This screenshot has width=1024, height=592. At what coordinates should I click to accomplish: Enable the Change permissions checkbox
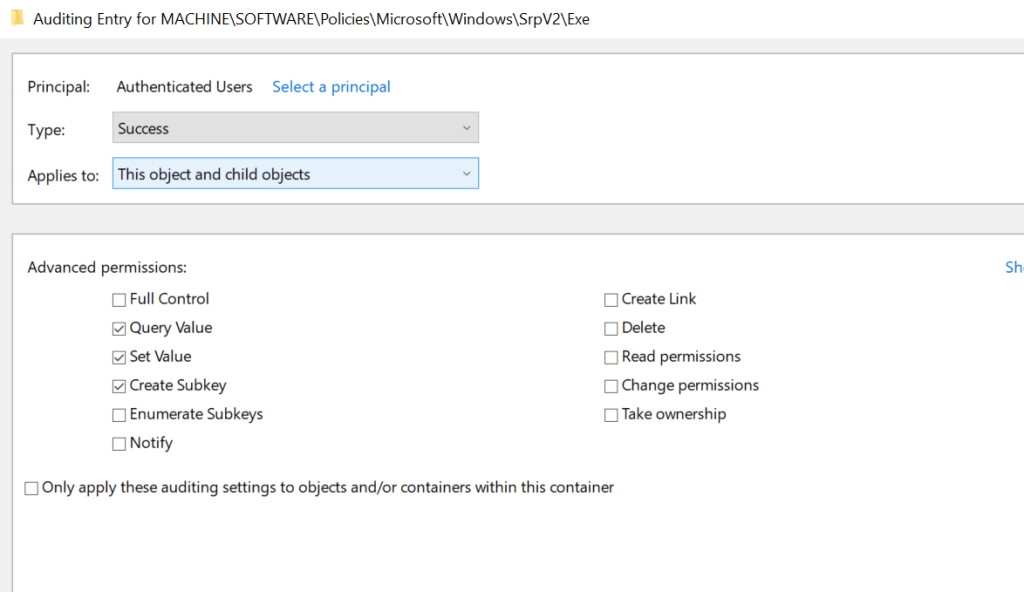[611, 386]
